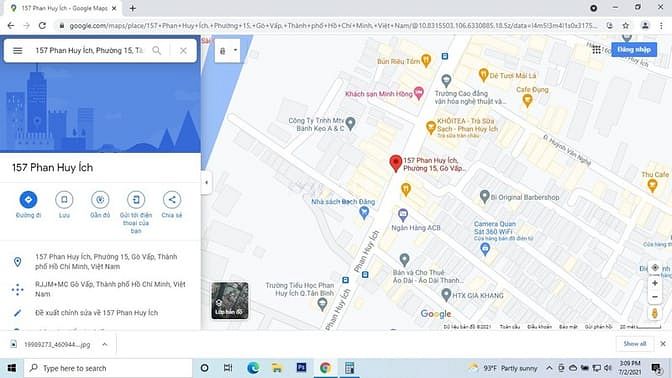This screenshot has width=672, height=378.
Task: Click inside the Maps search field
Action: [89, 51]
